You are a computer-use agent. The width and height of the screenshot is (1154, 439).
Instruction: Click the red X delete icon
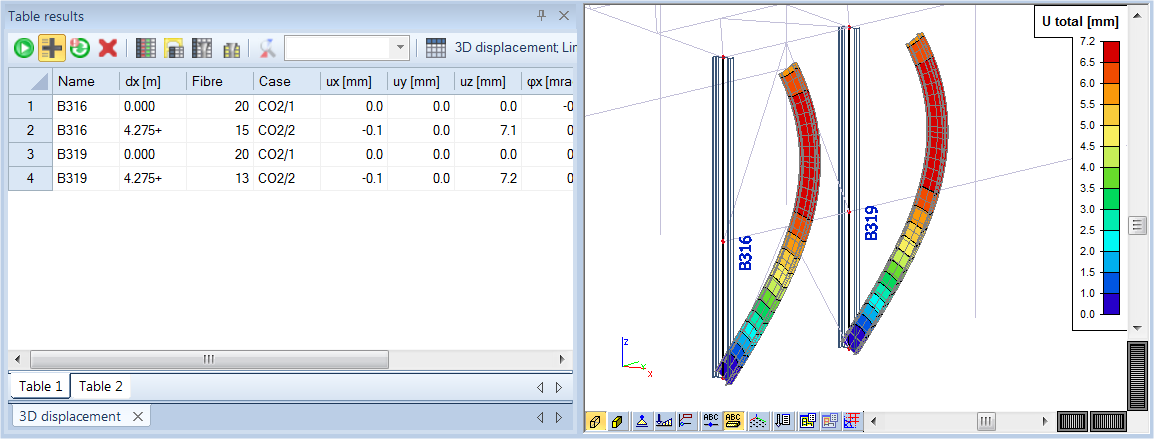point(107,47)
